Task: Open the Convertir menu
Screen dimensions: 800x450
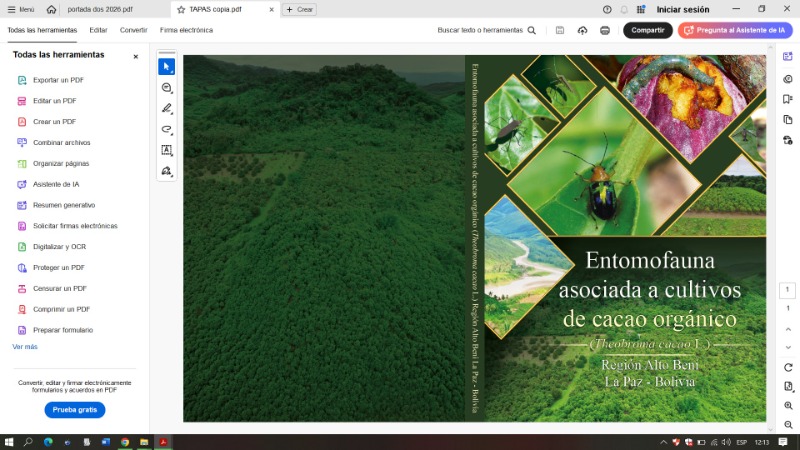Action: tap(133, 30)
